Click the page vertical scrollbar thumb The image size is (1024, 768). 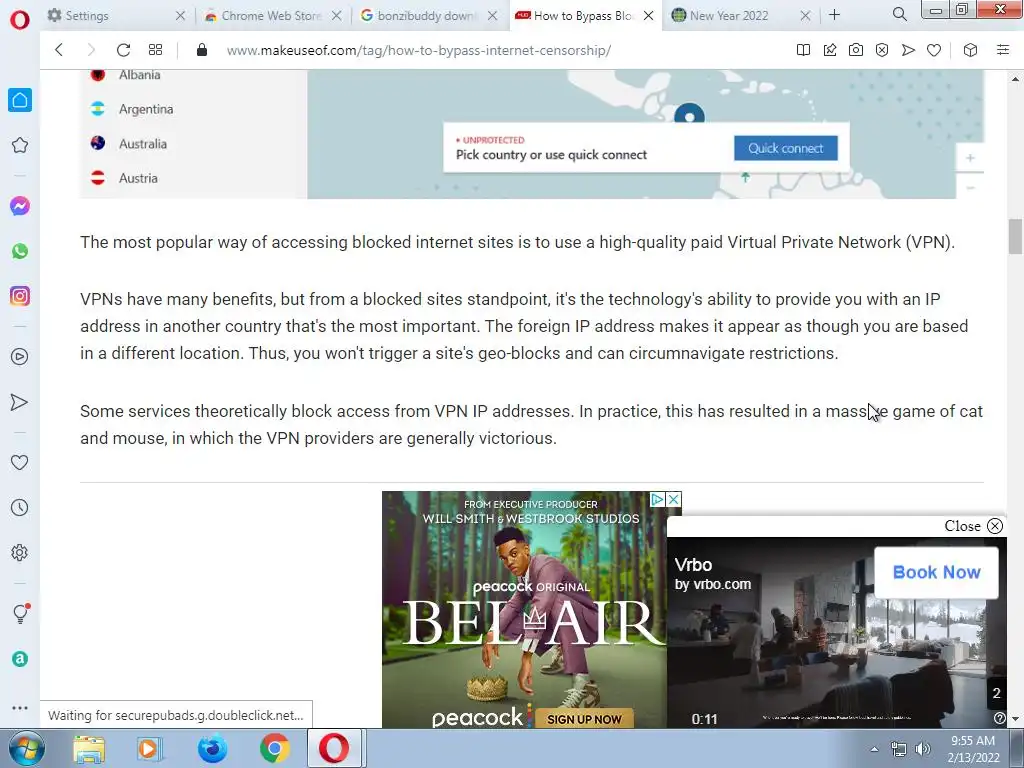pyautogui.click(x=1015, y=236)
